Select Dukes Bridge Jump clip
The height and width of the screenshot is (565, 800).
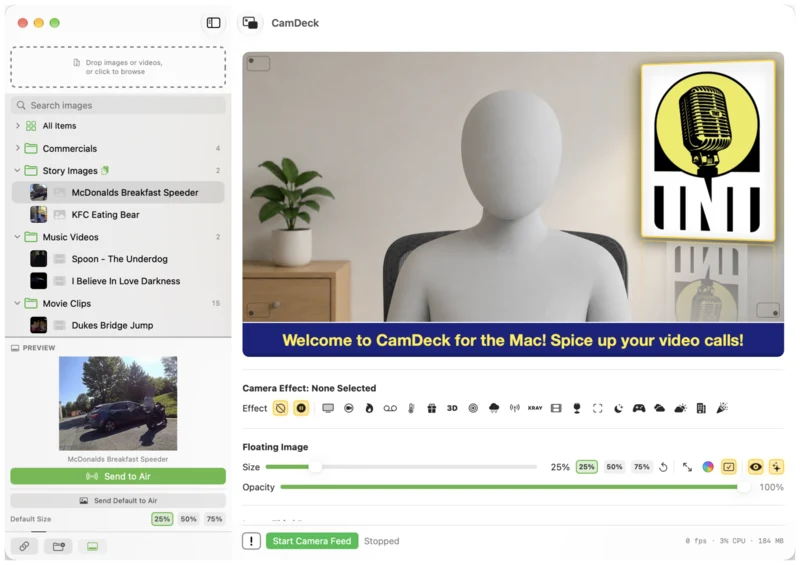tap(118, 325)
